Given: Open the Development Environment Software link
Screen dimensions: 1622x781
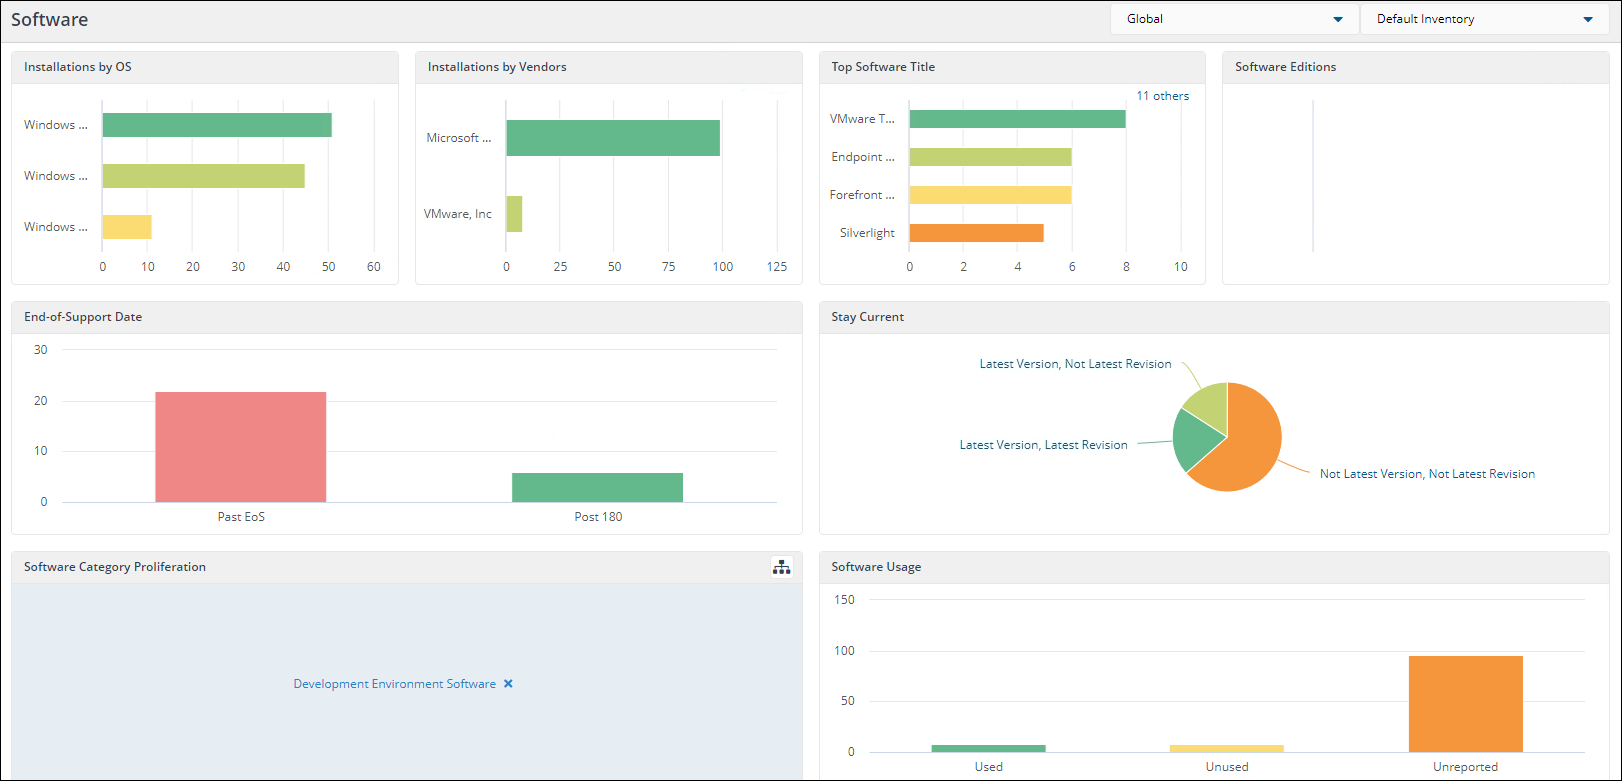Looking at the screenshot, I should click(394, 684).
